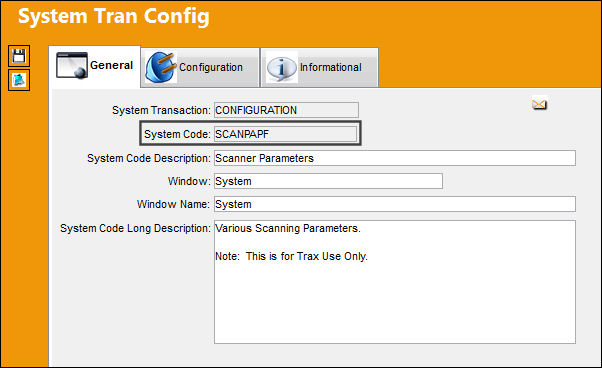Click the System Code Long Description label

point(135,228)
